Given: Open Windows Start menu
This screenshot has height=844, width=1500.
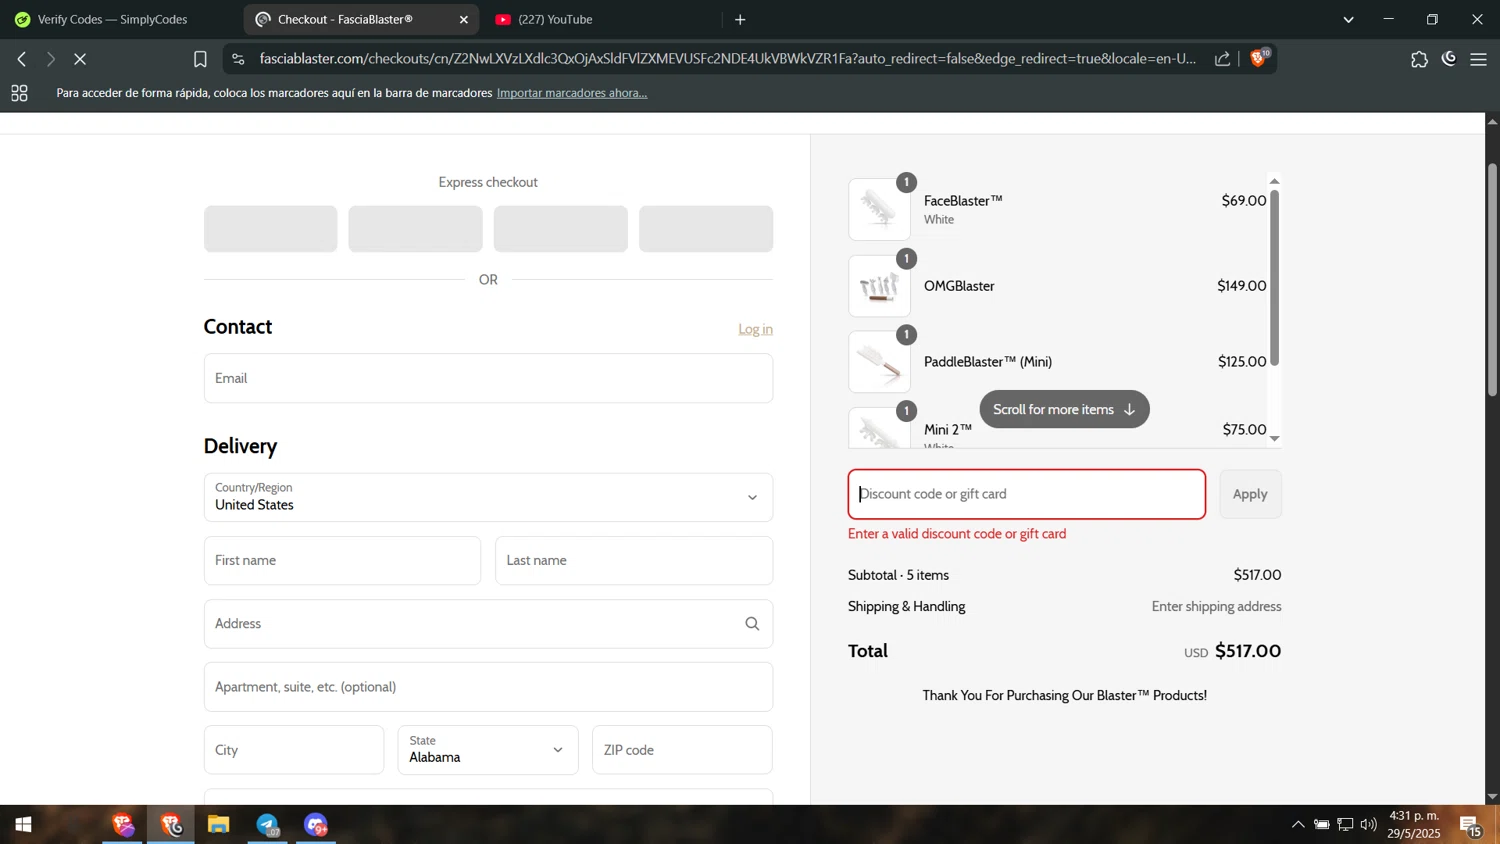Looking at the screenshot, I should 23,825.
